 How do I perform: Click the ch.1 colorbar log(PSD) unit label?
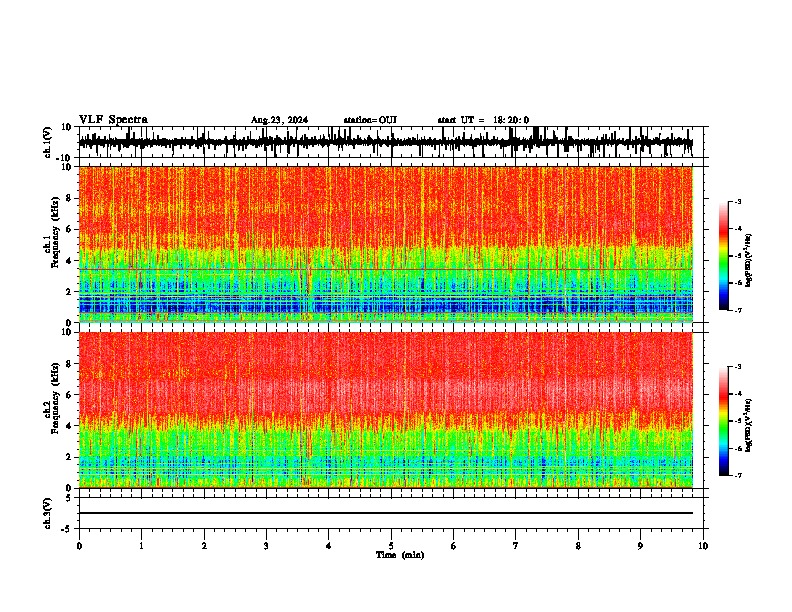pyautogui.click(x=749, y=260)
